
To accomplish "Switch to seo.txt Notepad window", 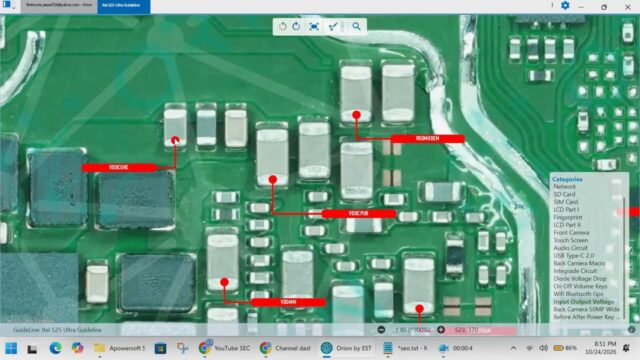I will coord(406,348).
